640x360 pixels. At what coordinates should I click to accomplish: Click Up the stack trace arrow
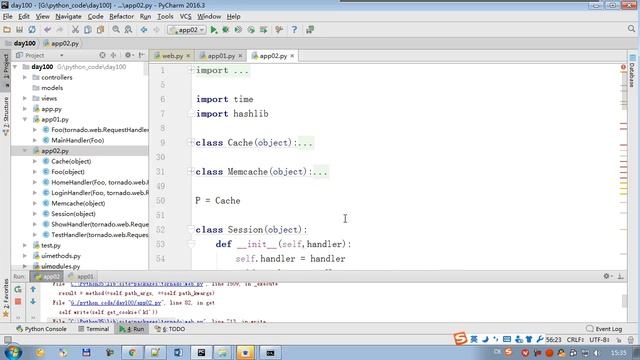click(x=33, y=289)
